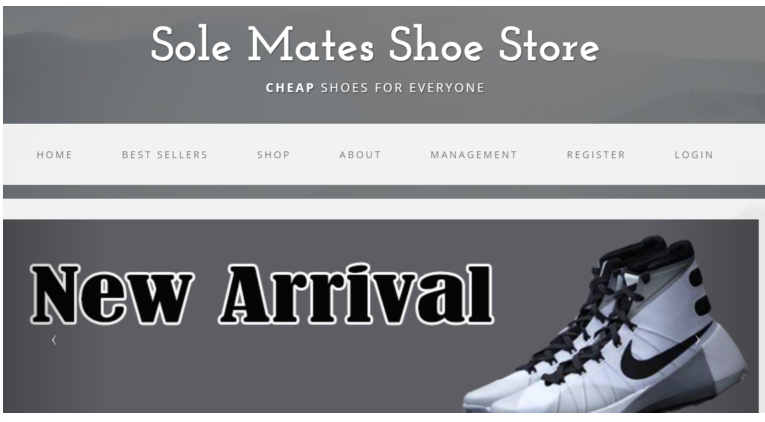Click the word Store in site title
Viewport: 765px width, 422px height.
coord(549,44)
